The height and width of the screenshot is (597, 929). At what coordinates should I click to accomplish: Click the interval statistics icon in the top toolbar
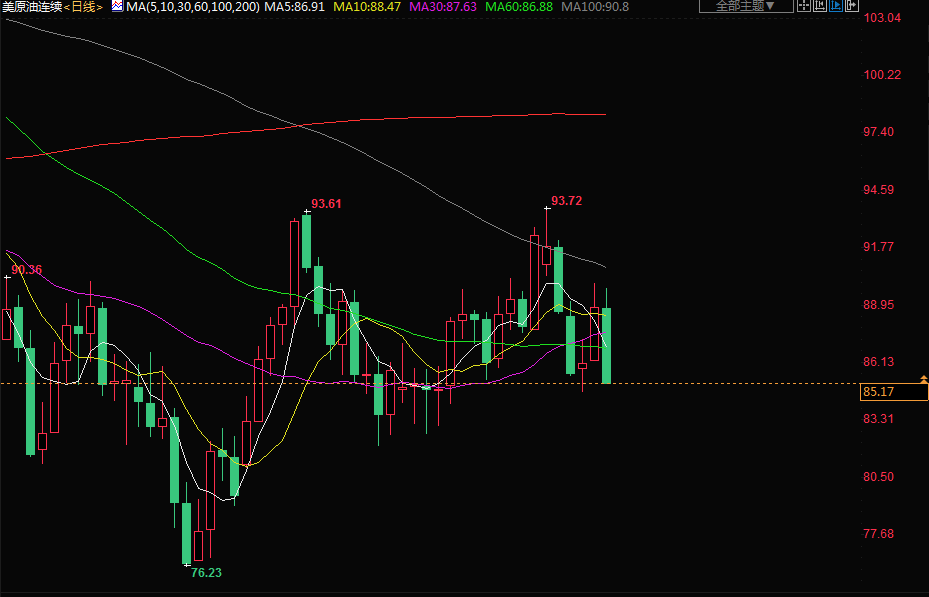click(x=820, y=5)
